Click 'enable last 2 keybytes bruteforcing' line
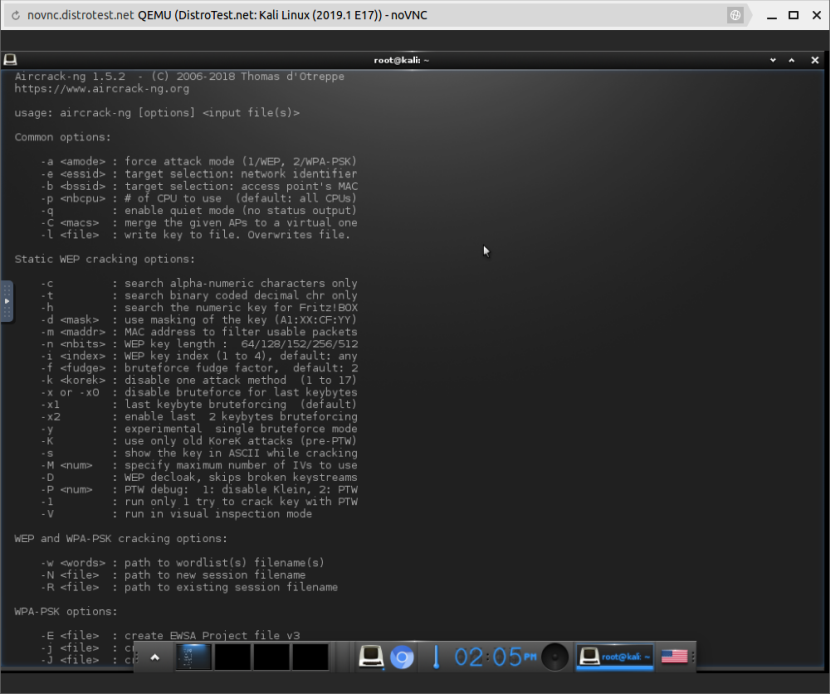The image size is (830, 694). pyautogui.click(x=199, y=417)
